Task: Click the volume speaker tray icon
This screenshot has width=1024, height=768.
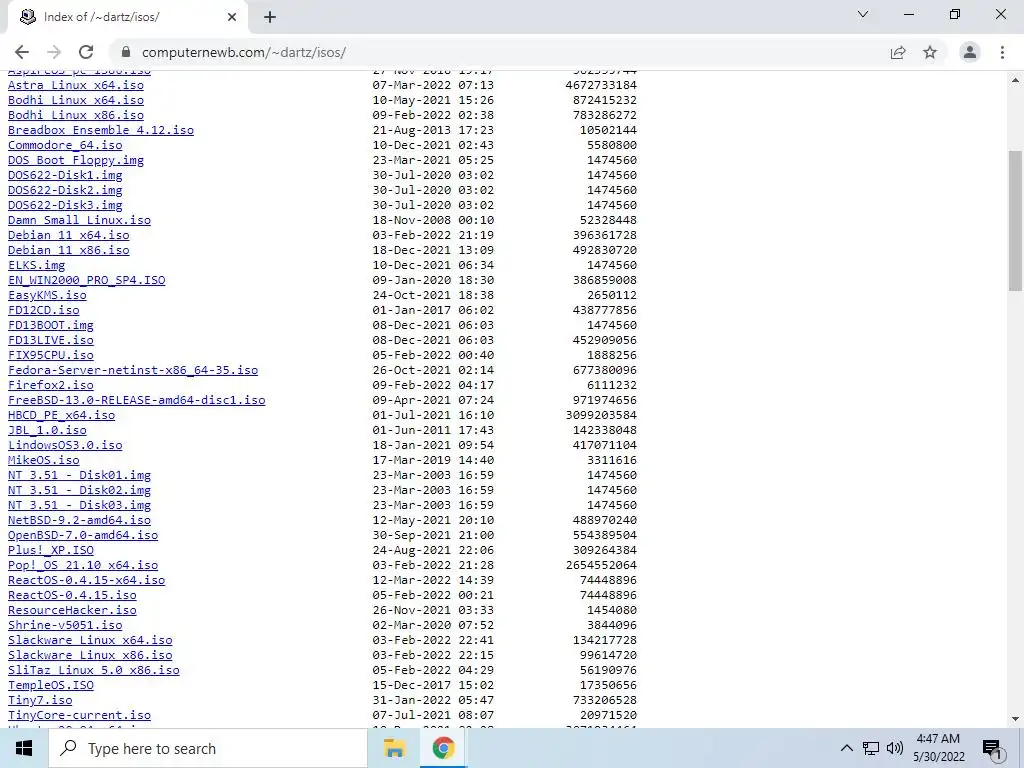Action: [x=895, y=748]
